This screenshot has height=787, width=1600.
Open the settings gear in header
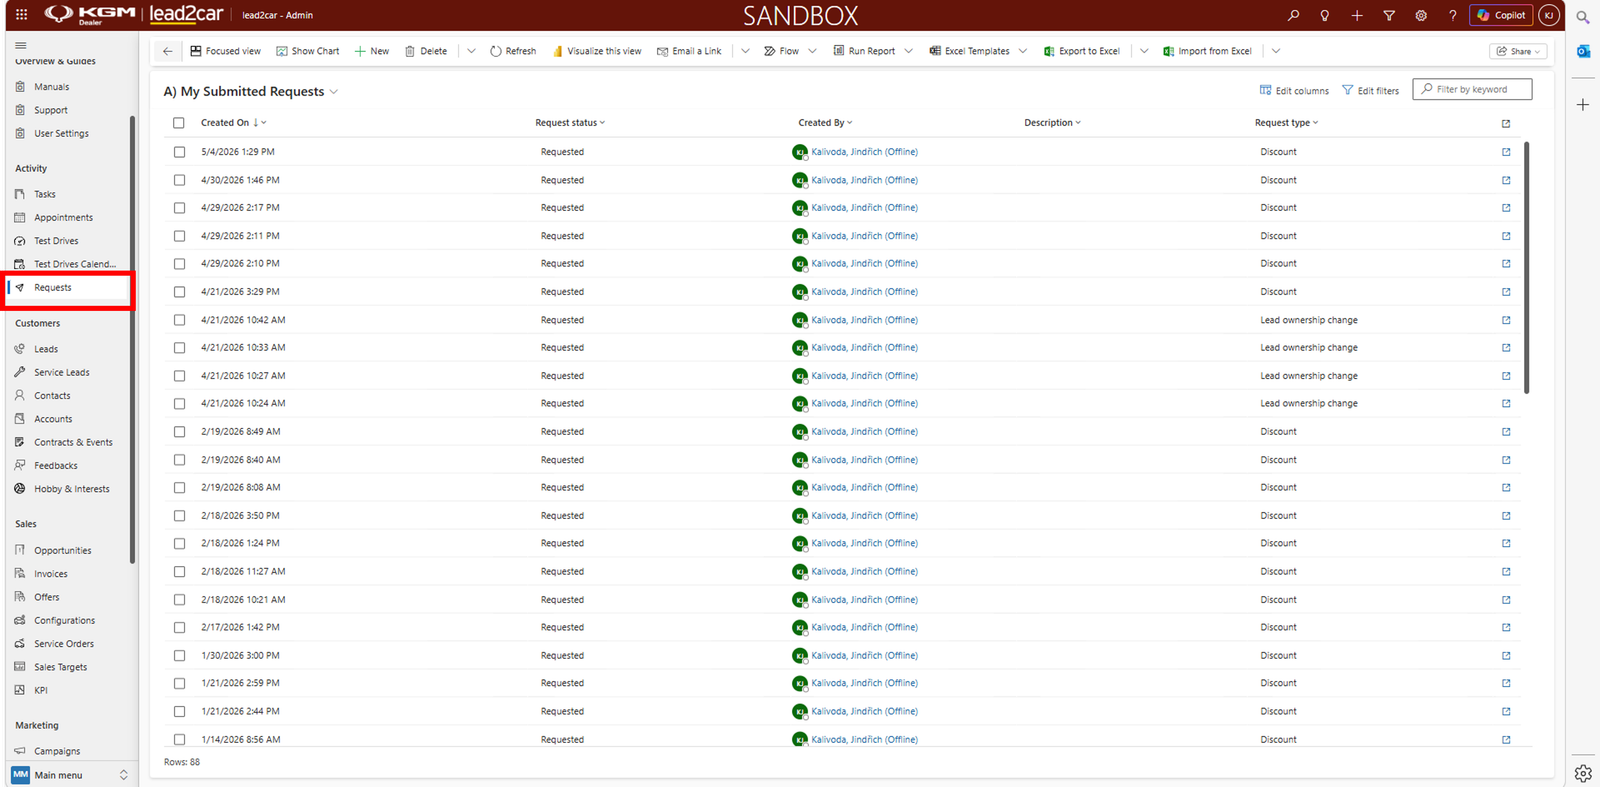[x=1421, y=15]
